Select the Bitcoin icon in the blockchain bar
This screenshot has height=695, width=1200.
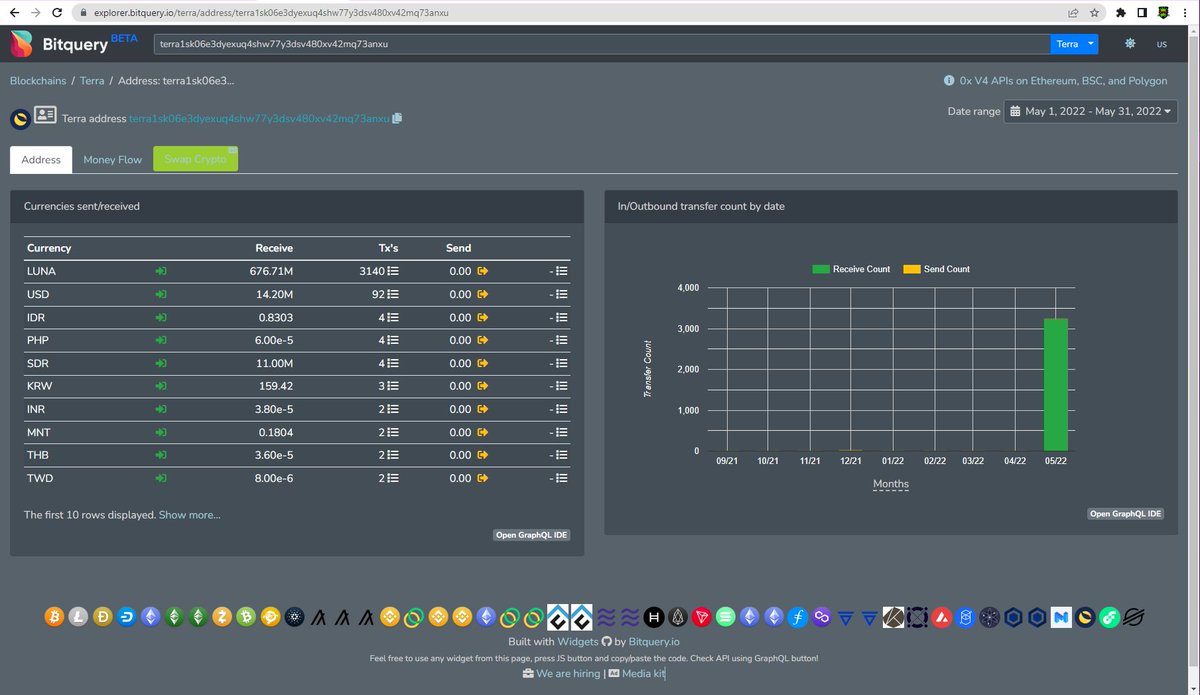[55, 618]
